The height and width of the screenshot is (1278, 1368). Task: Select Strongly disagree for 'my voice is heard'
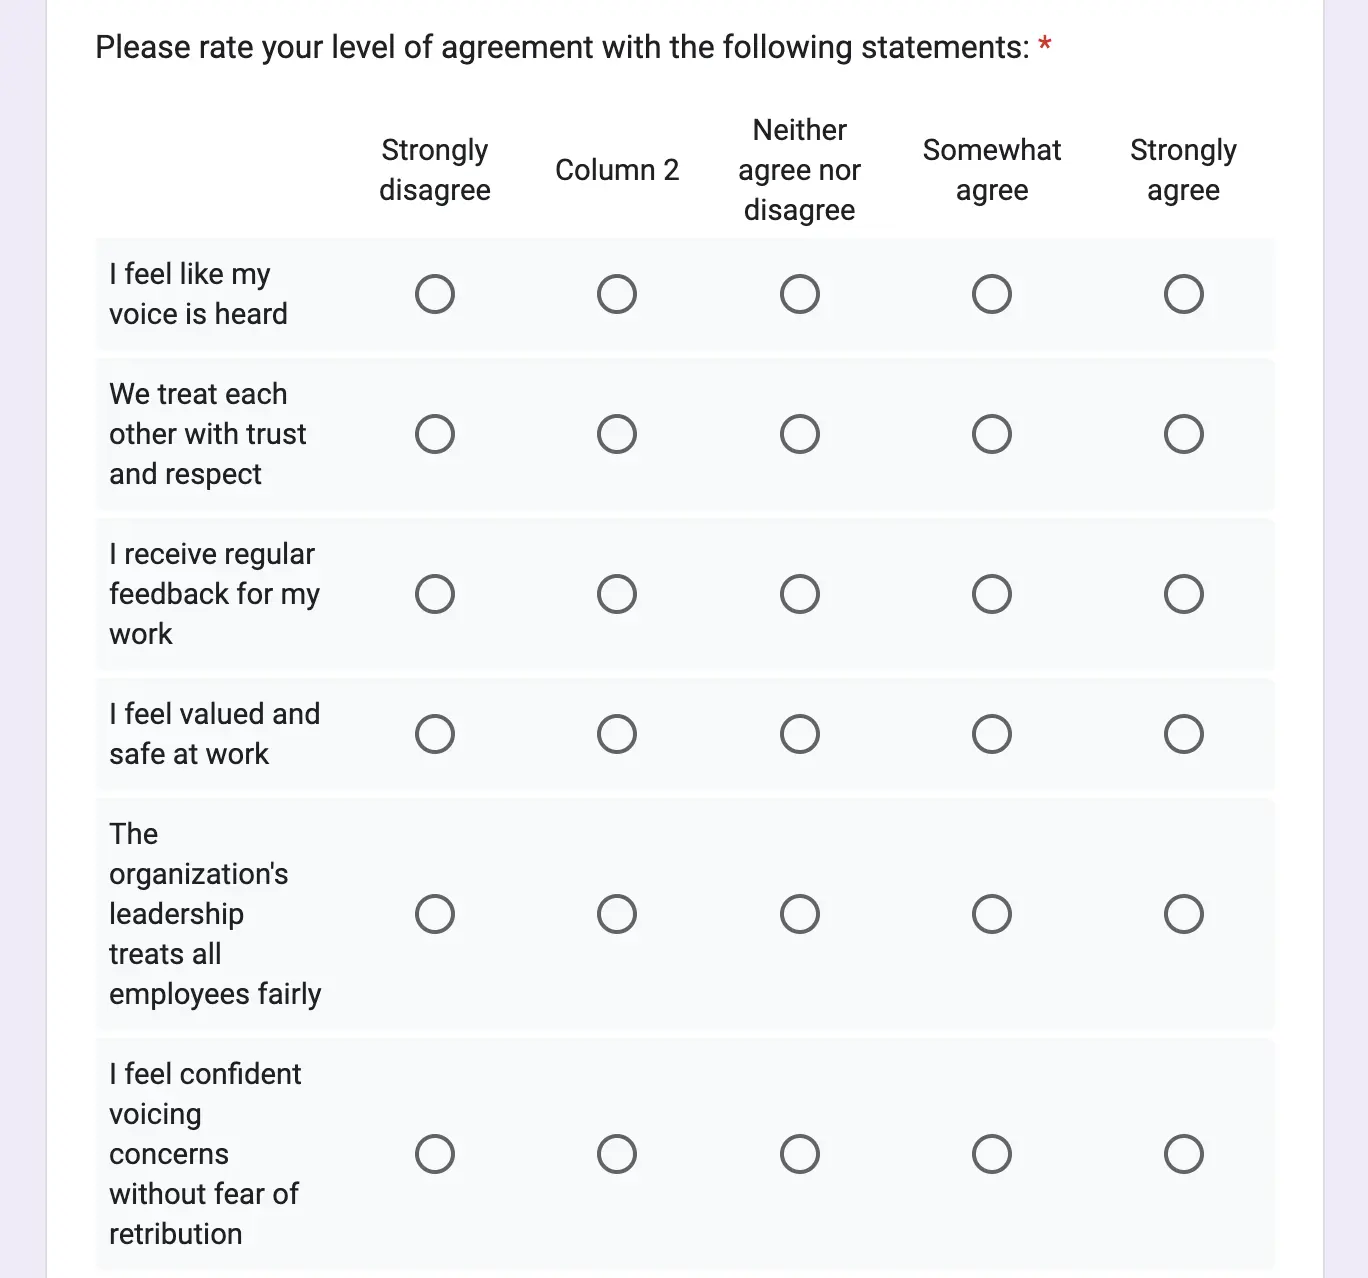coord(435,294)
